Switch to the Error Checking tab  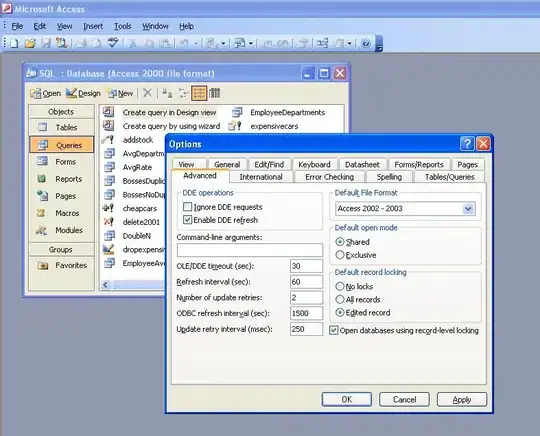click(329, 177)
